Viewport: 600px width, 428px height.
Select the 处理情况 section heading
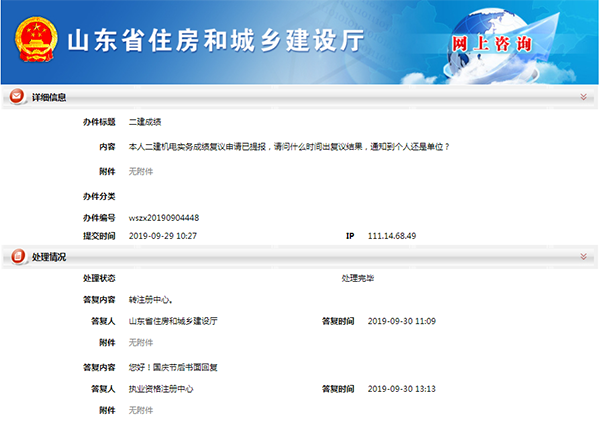[x=49, y=257]
